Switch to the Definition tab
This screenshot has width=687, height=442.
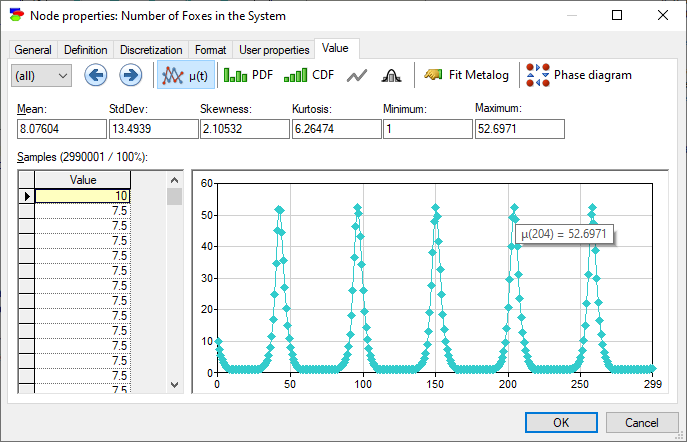[x=85, y=50]
